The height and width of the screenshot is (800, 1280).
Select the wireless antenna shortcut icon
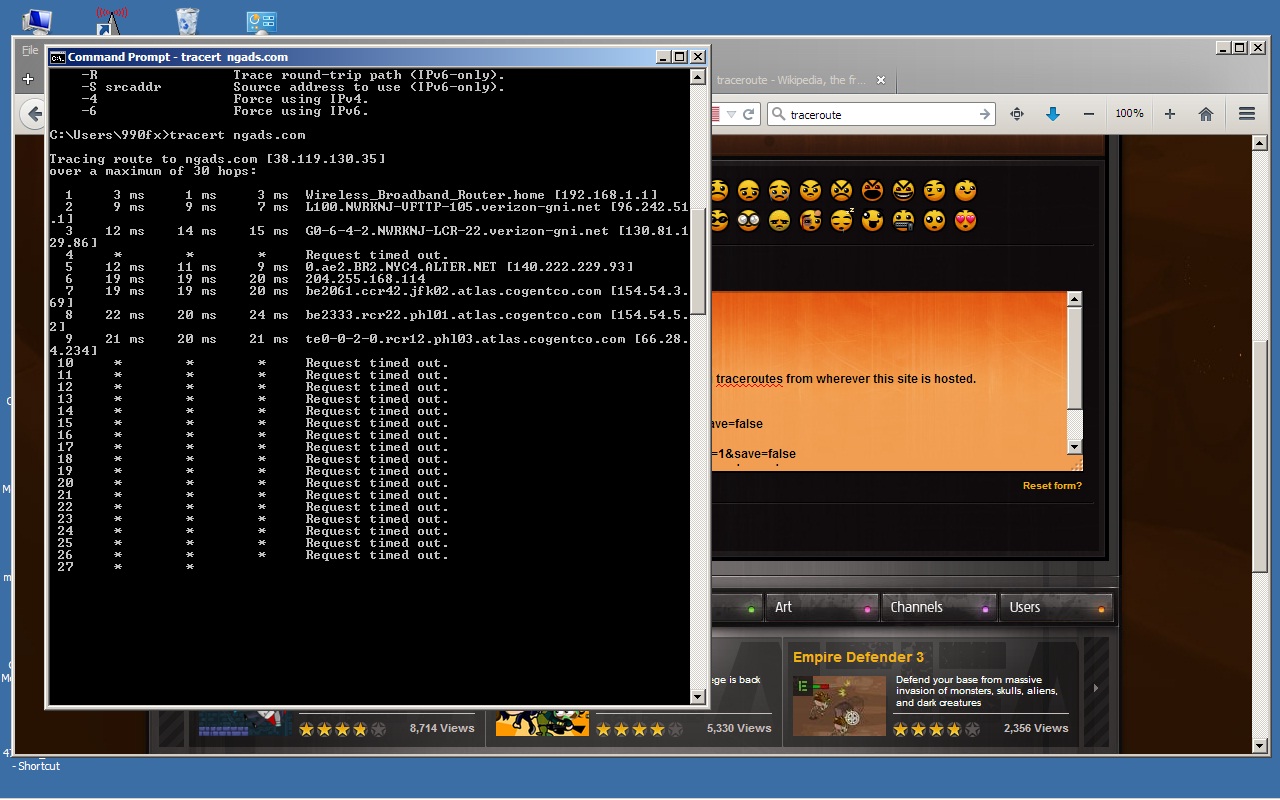(111, 21)
